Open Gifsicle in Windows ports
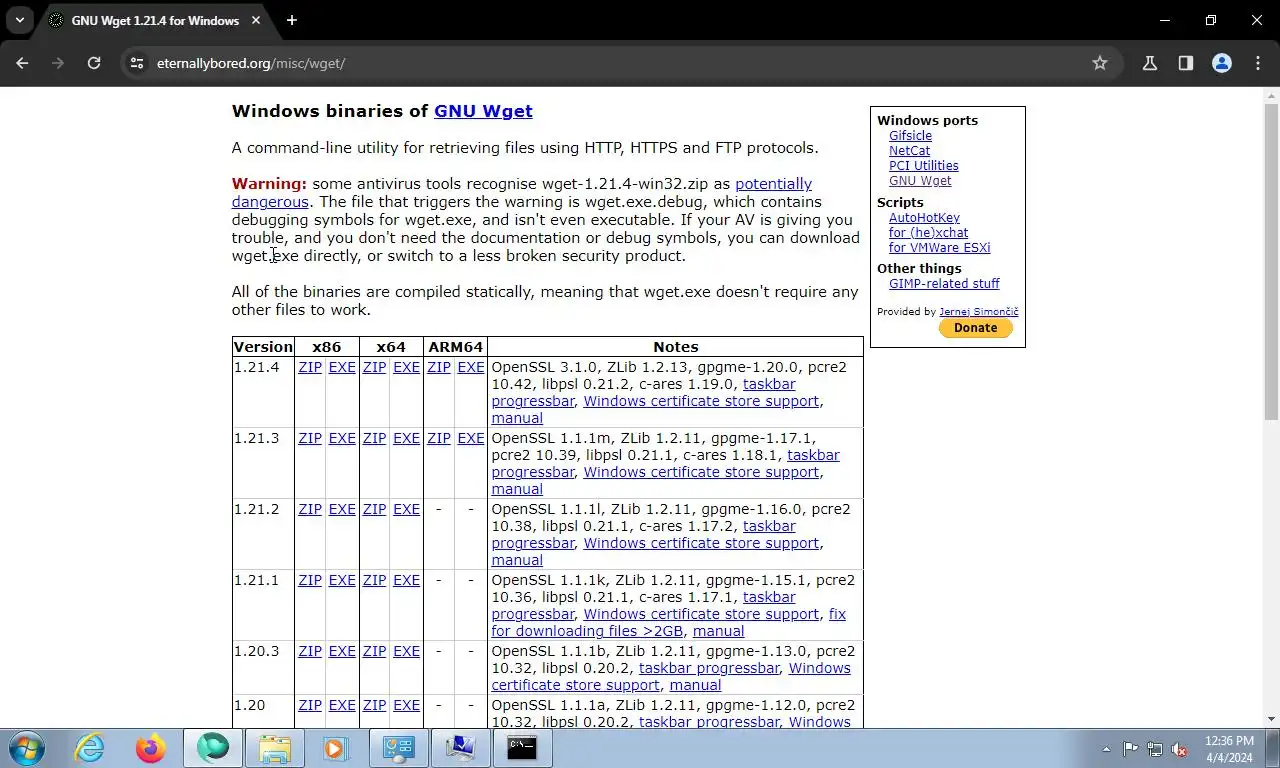The width and height of the screenshot is (1280, 768). click(x=910, y=136)
